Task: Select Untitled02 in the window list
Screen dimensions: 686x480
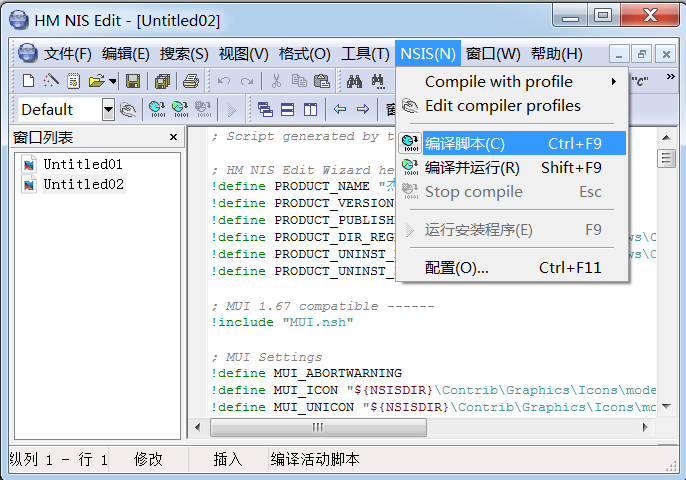Action: [83, 184]
